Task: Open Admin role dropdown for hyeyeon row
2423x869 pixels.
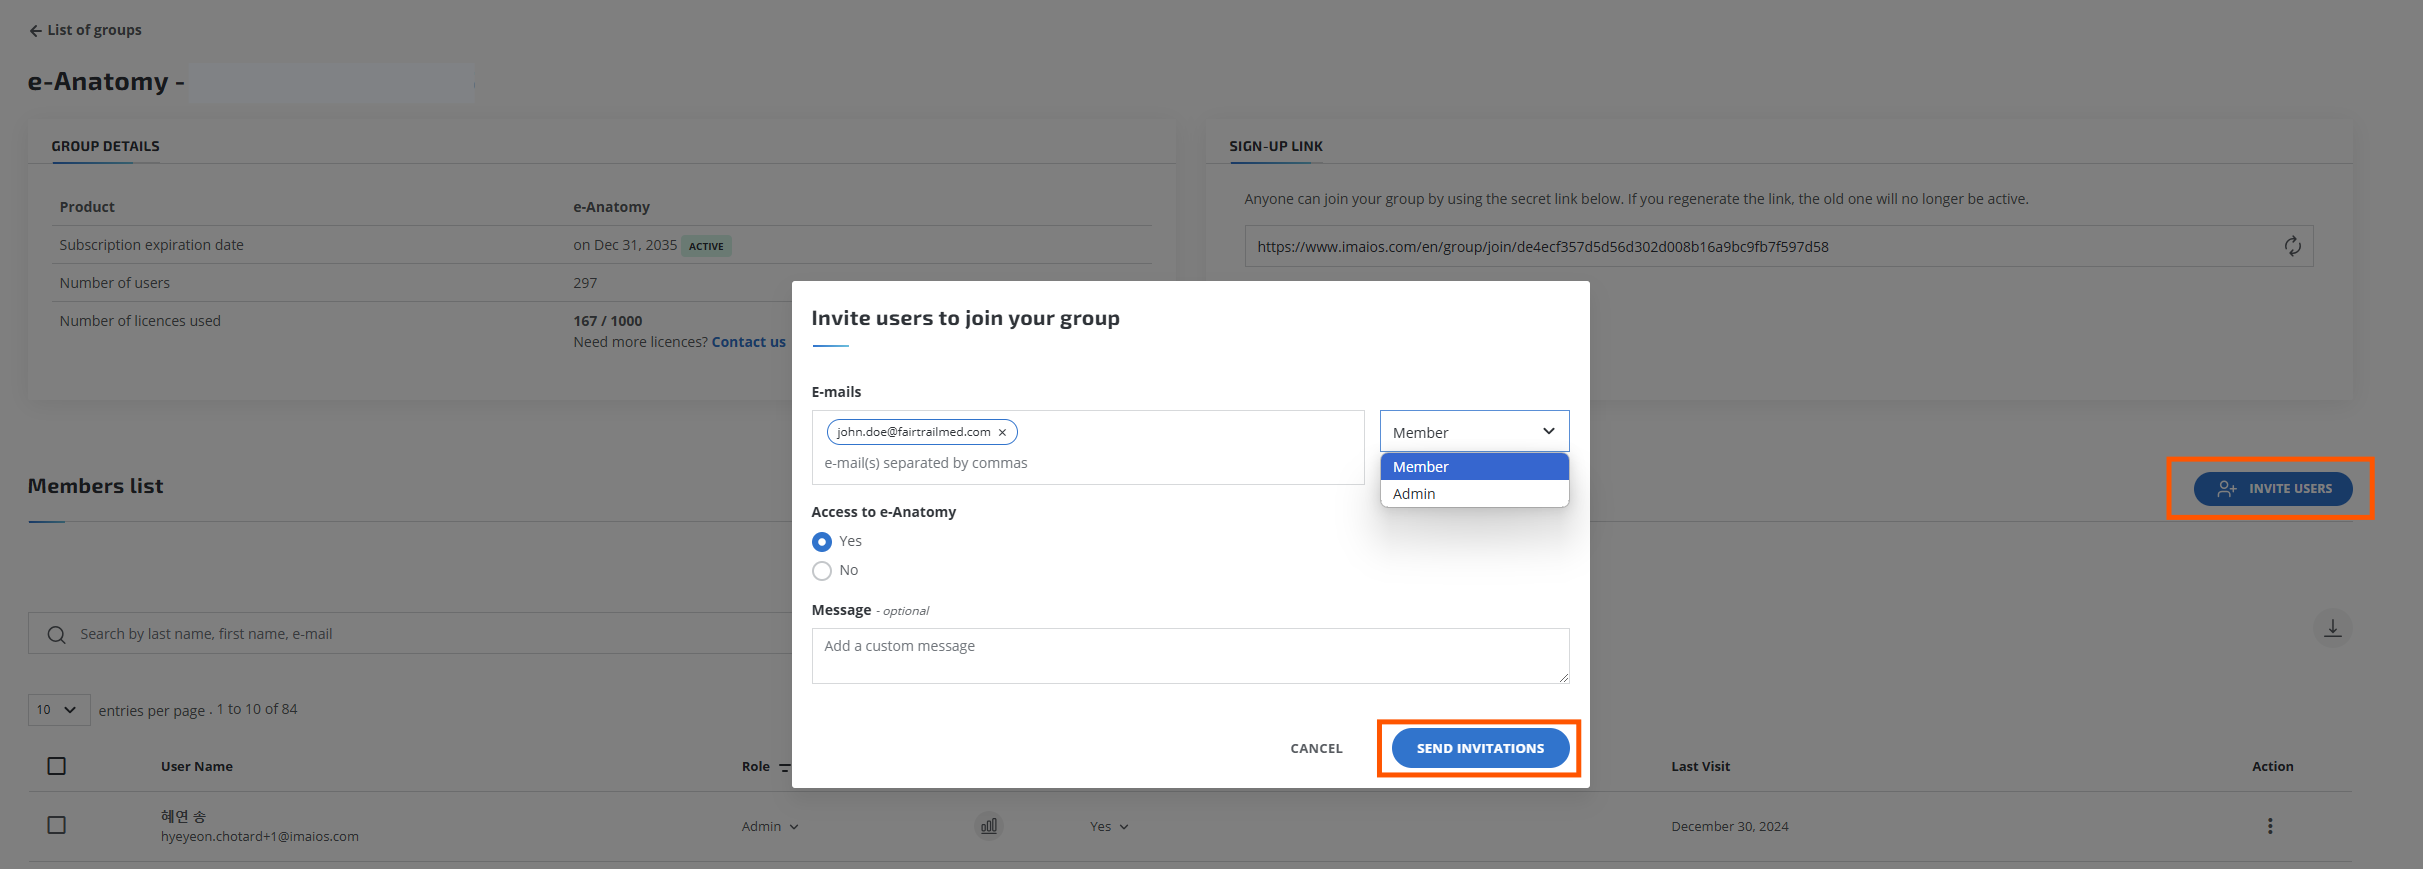Action: pyautogui.click(x=770, y=827)
